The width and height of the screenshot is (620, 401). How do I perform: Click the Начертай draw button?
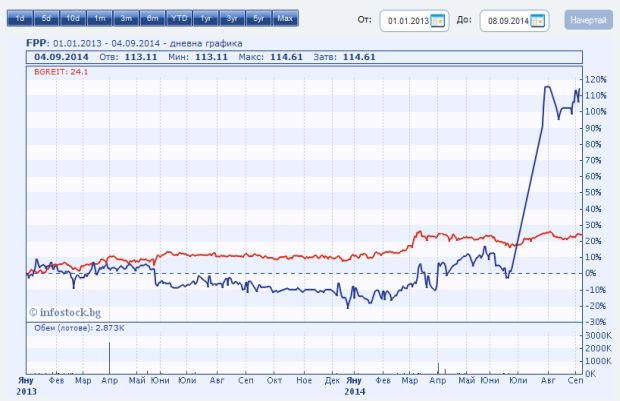(588, 20)
